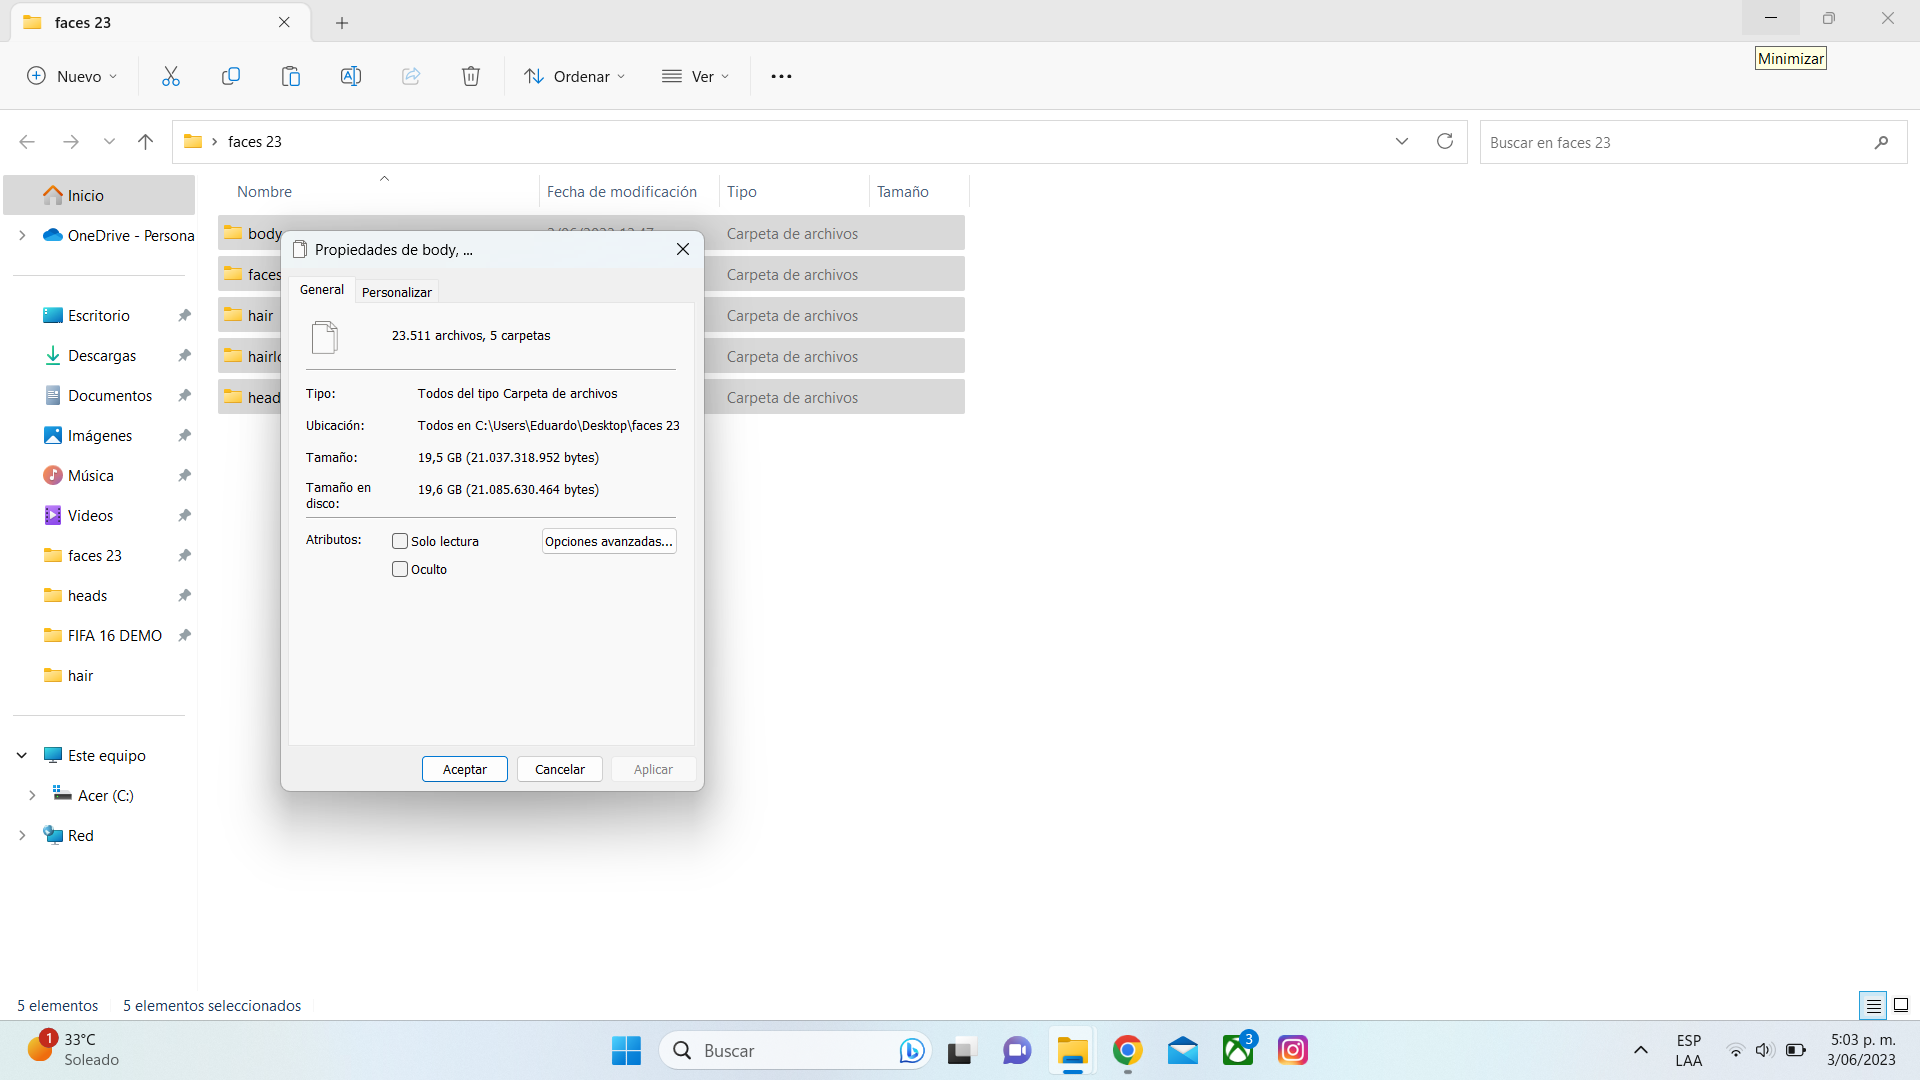Viewport: 1920px width, 1080px height.
Task: Open the Ver dropdown menu
Action: (696, 76)
